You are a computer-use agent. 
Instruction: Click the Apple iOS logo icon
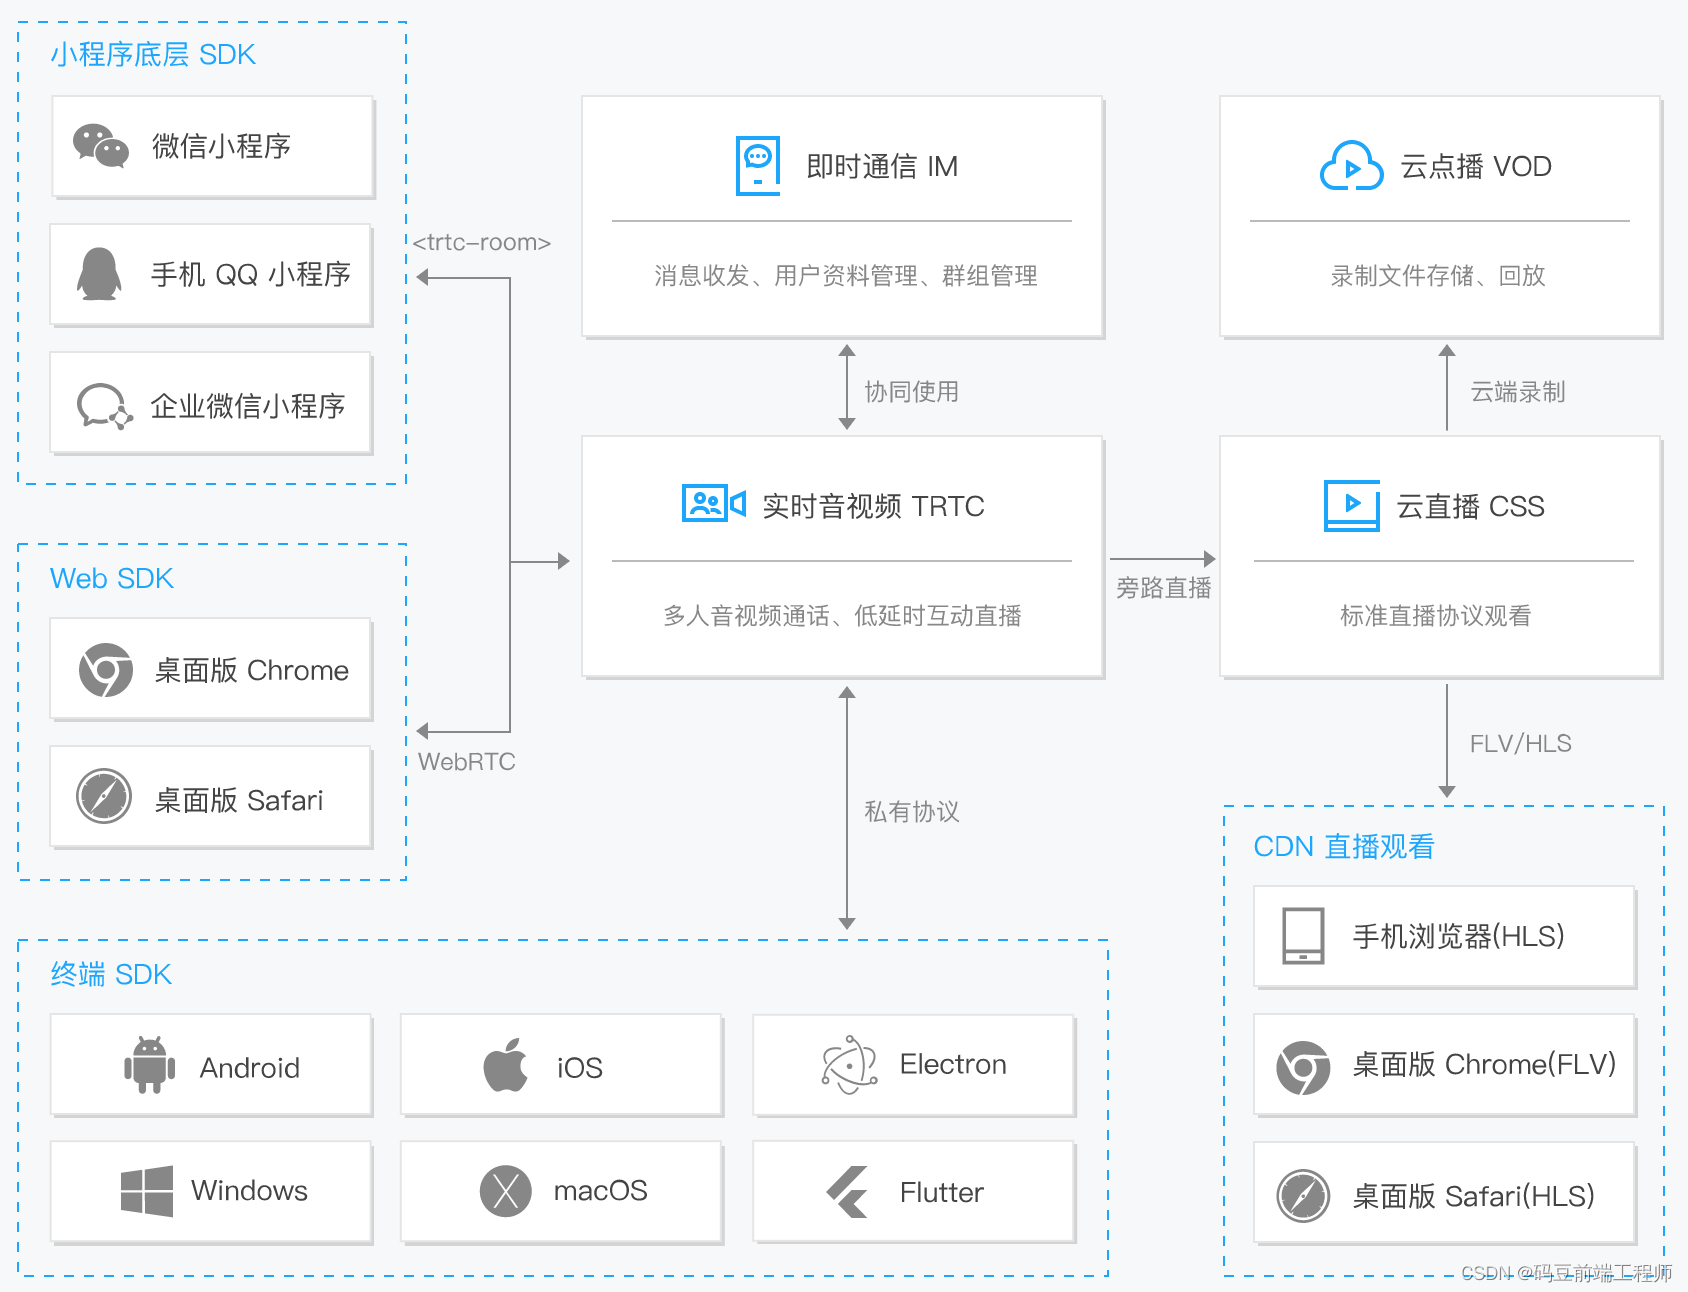(505, 1064)
